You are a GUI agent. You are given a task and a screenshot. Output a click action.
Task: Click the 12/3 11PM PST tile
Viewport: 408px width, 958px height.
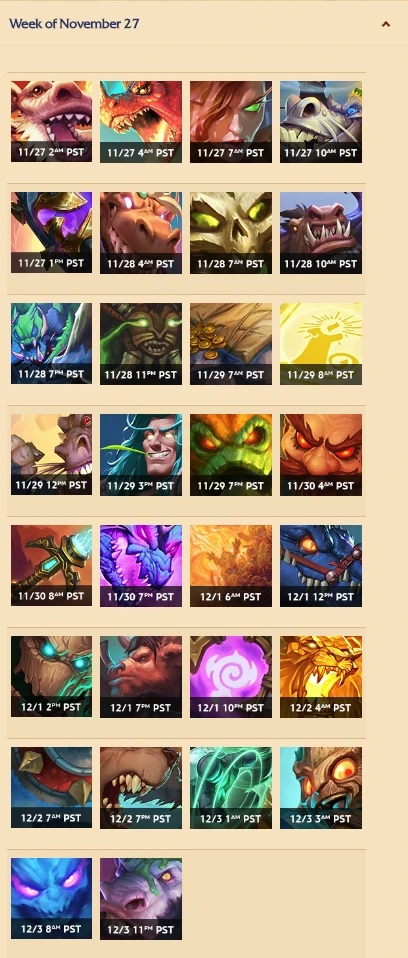click(x=141, y=899)
